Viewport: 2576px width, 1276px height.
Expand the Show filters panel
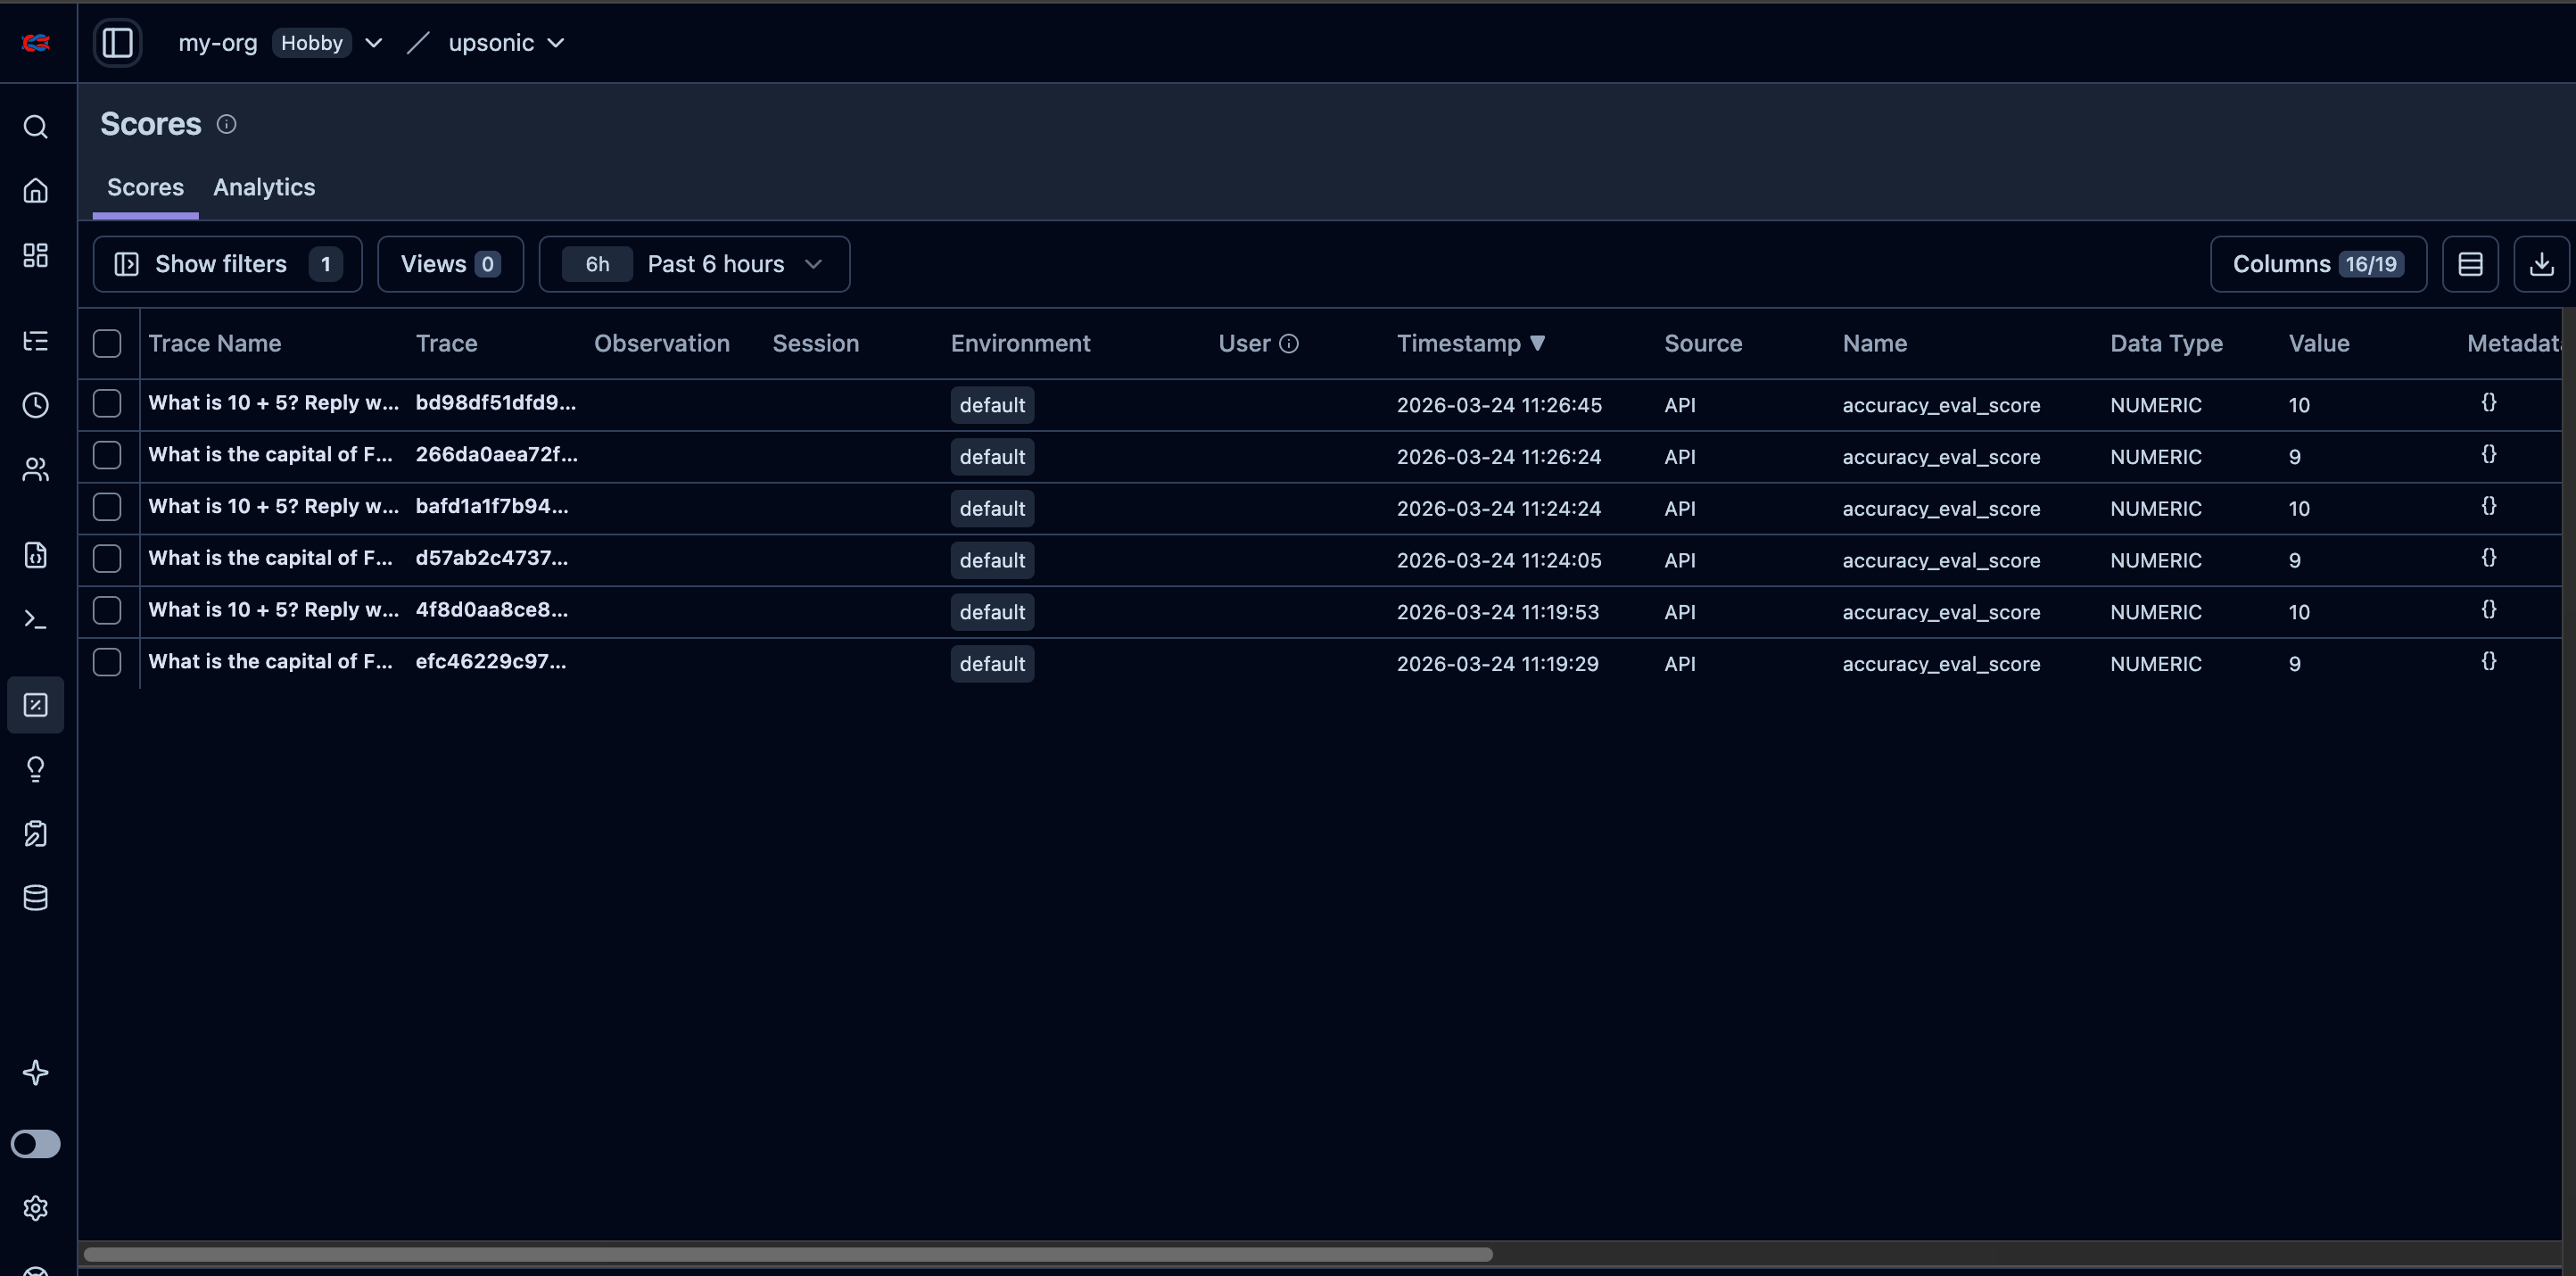(228, 264)
